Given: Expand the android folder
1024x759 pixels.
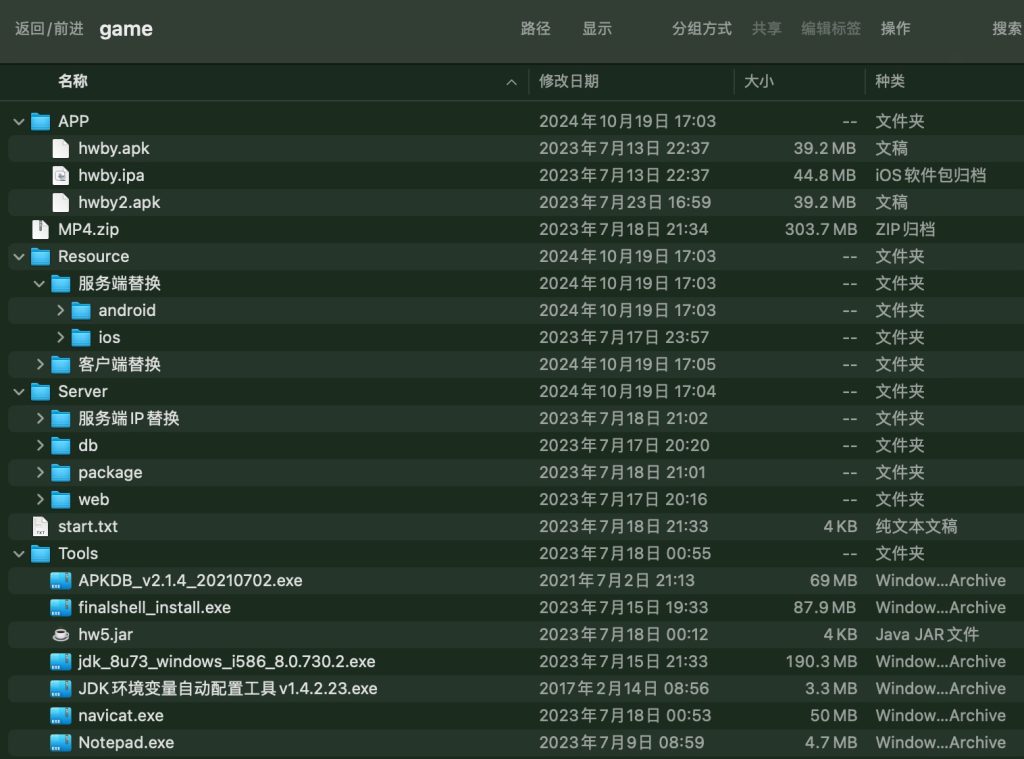Looking at the screenshot, I should coord(60,310).
